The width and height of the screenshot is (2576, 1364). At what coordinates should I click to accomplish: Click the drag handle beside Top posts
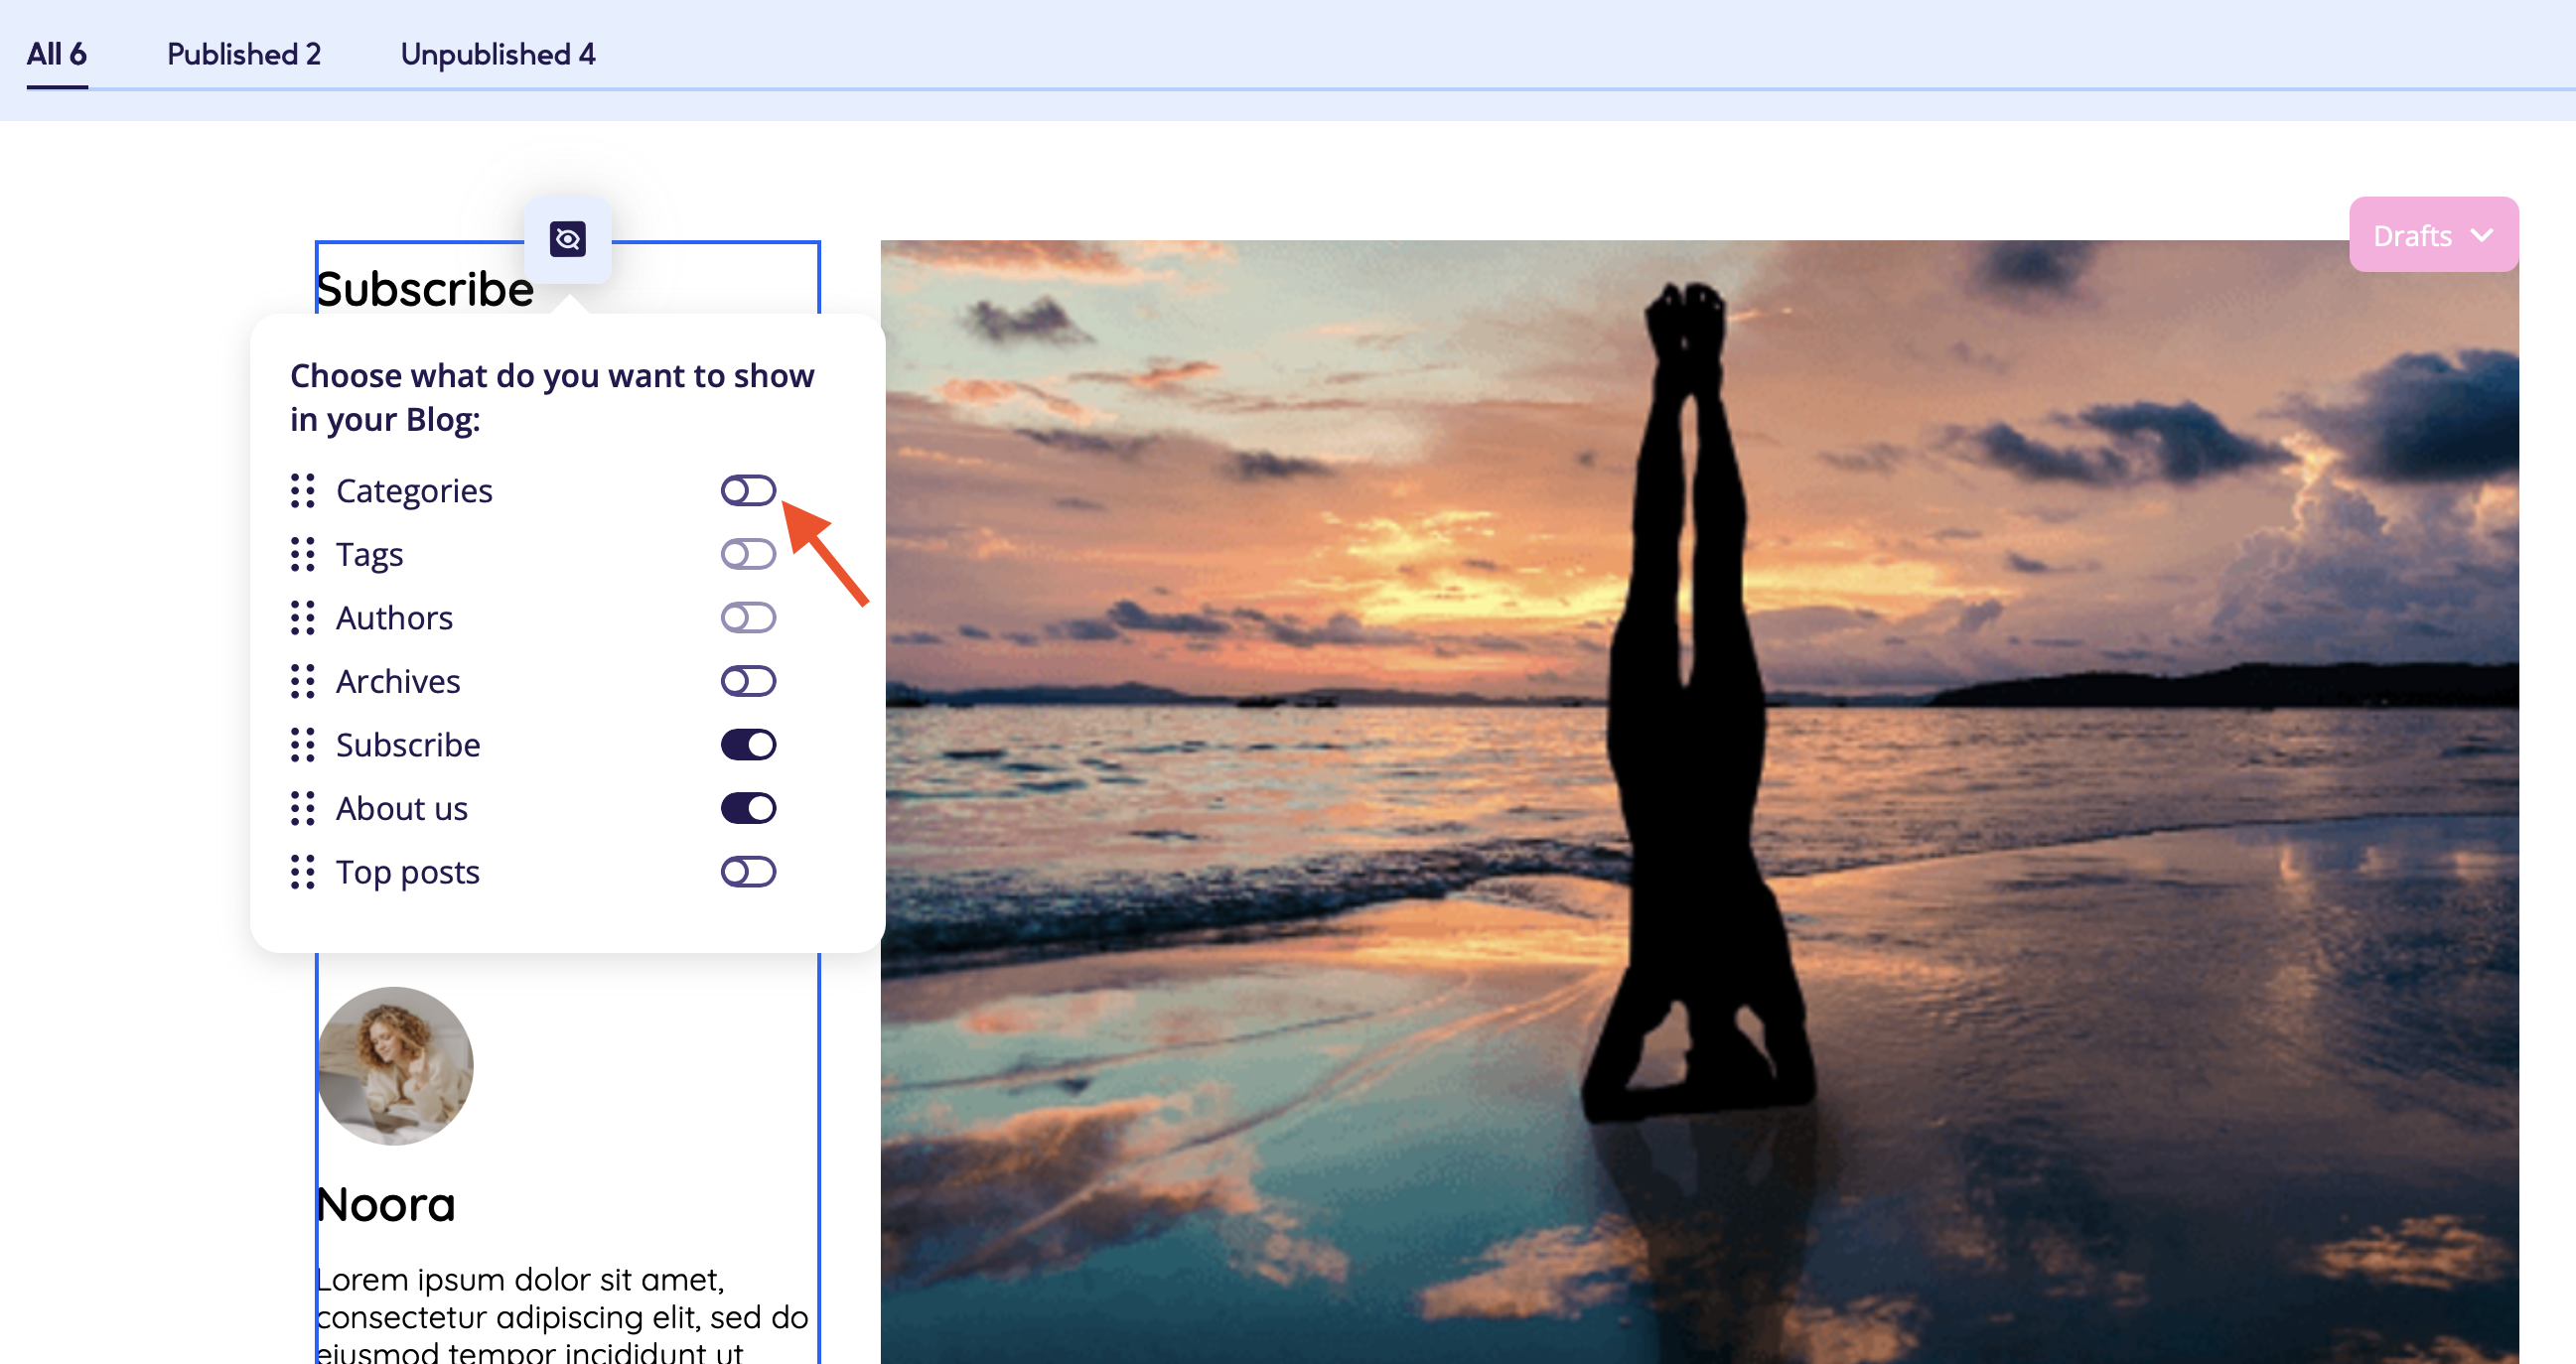pyautogui.click(x=303, y=872)
